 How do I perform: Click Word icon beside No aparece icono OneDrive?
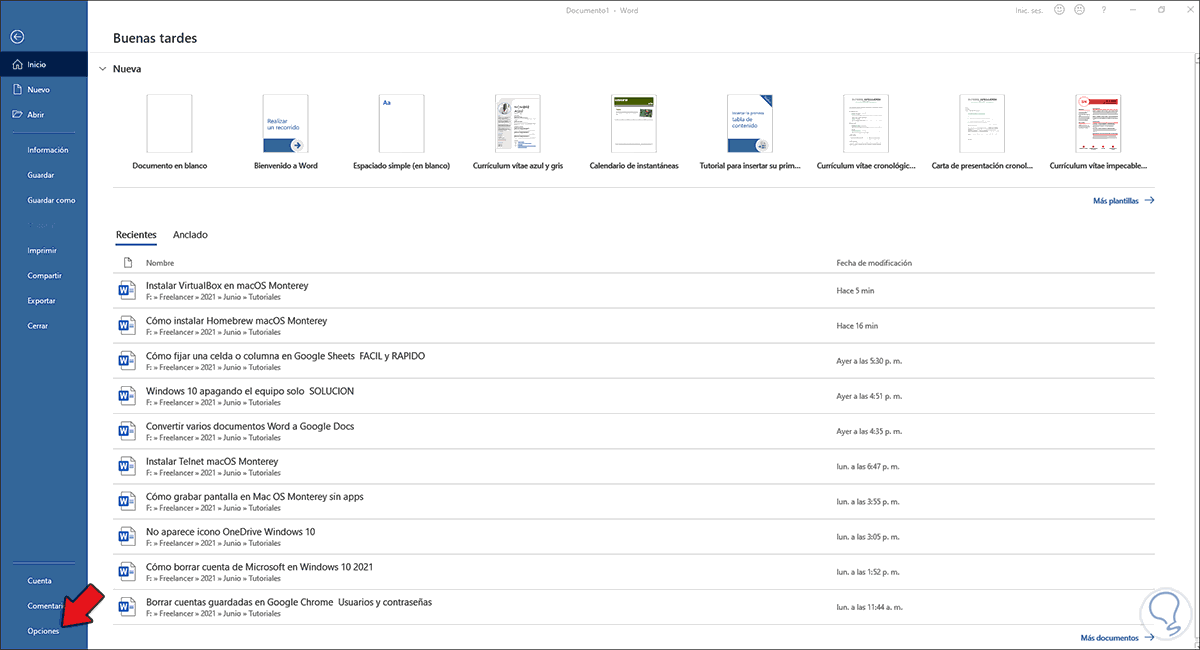coord(127,536)
